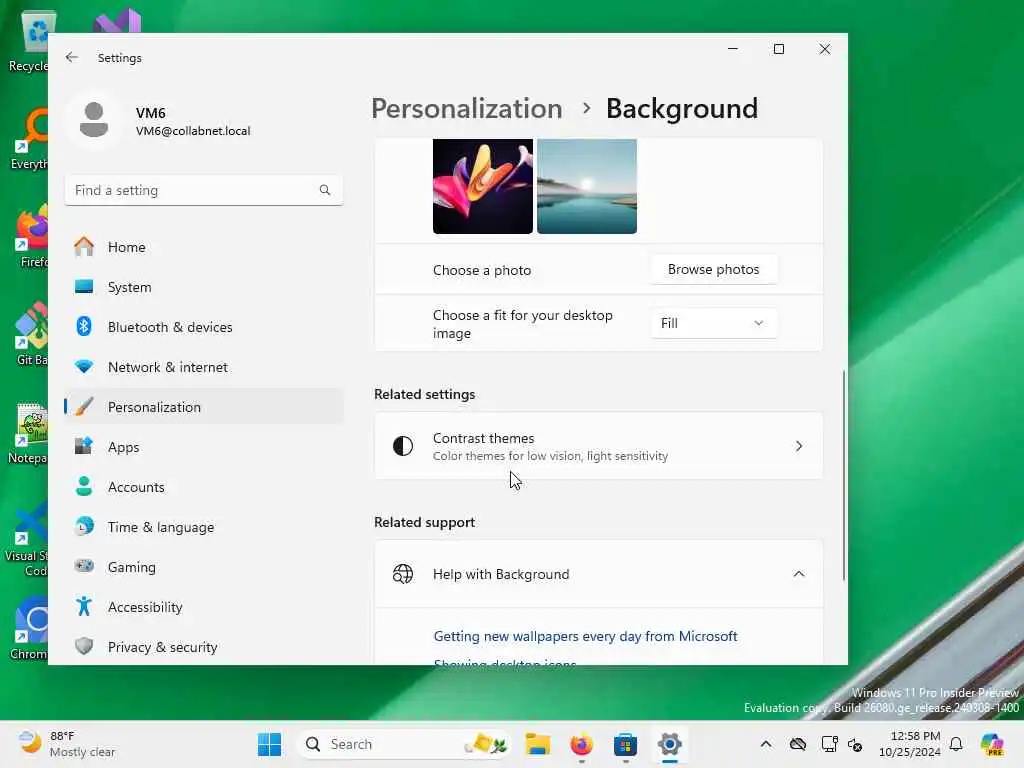Show hidden tray icons chevron
The width and height of the screenshot is (1024, 768).
click(x=766, y=744)
